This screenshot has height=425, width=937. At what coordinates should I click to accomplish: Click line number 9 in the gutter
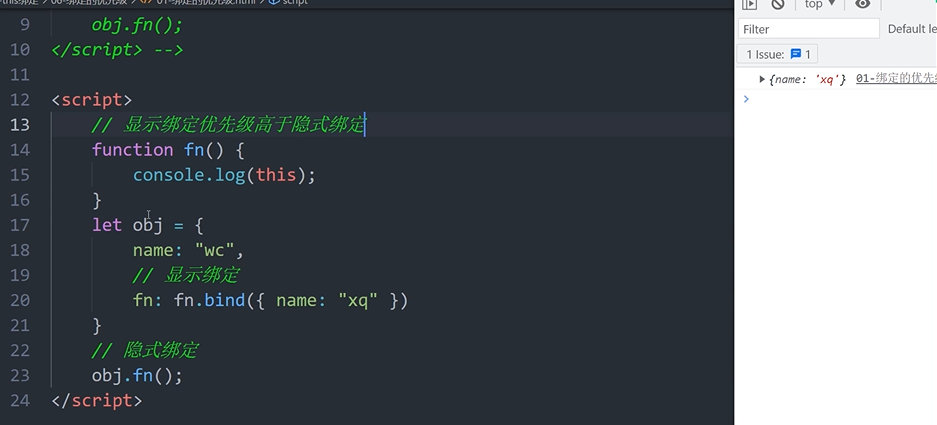tap(24, 25)
